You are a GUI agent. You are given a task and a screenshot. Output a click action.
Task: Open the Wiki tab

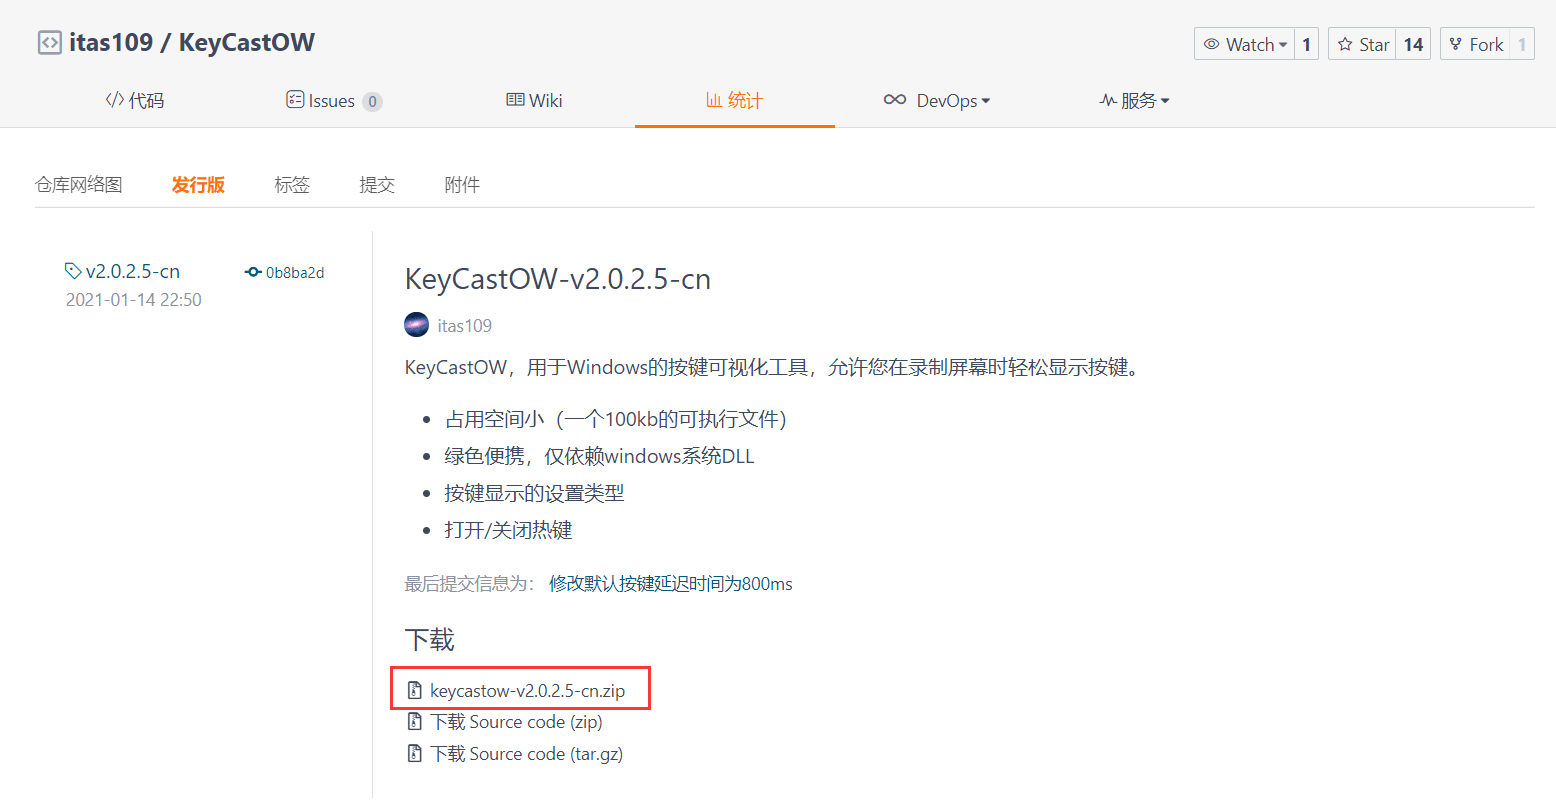[535, 100]
